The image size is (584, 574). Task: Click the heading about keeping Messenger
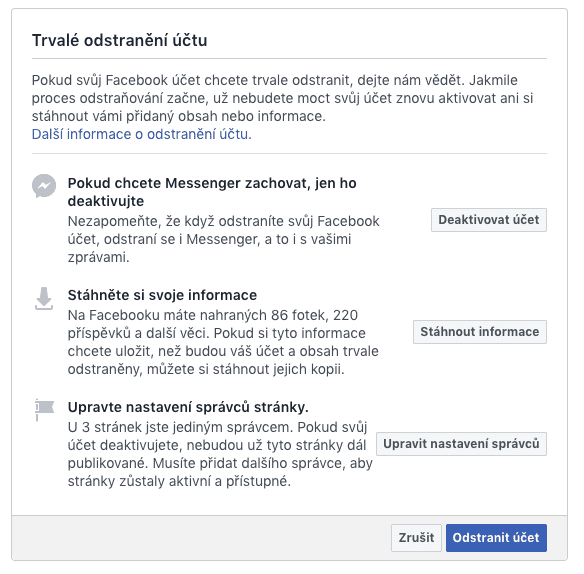click(212, 192)
